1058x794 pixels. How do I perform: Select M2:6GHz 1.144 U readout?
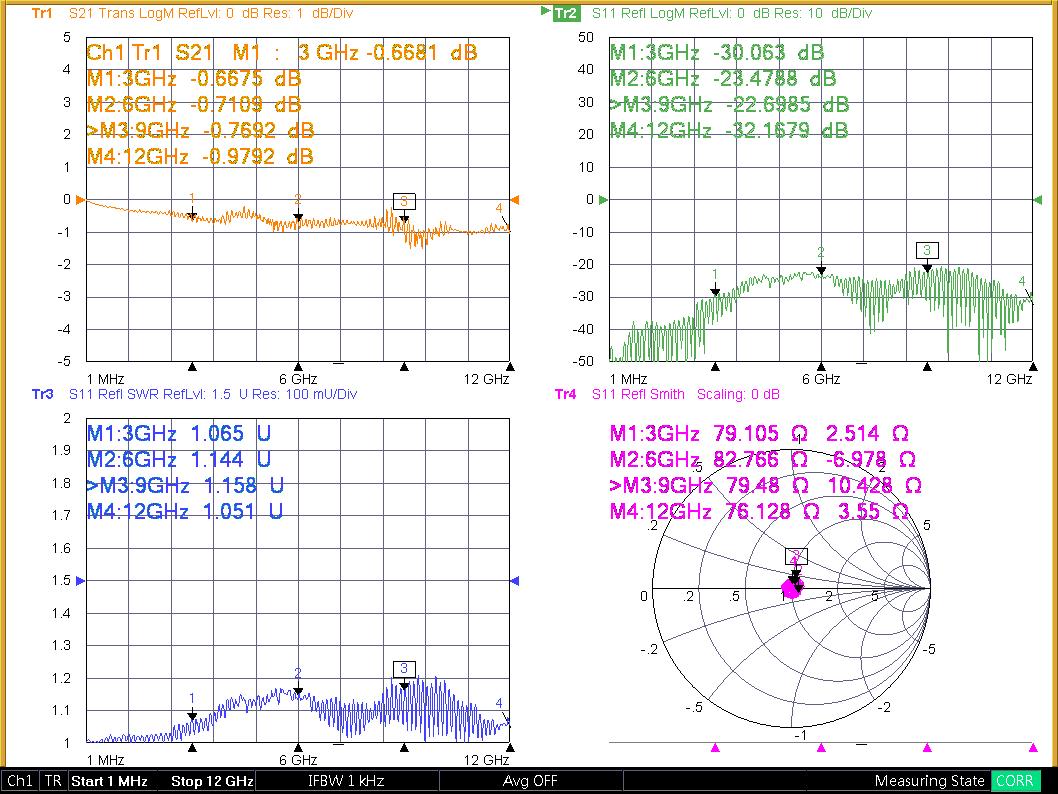pyautogui.click(x=179, y=459)
